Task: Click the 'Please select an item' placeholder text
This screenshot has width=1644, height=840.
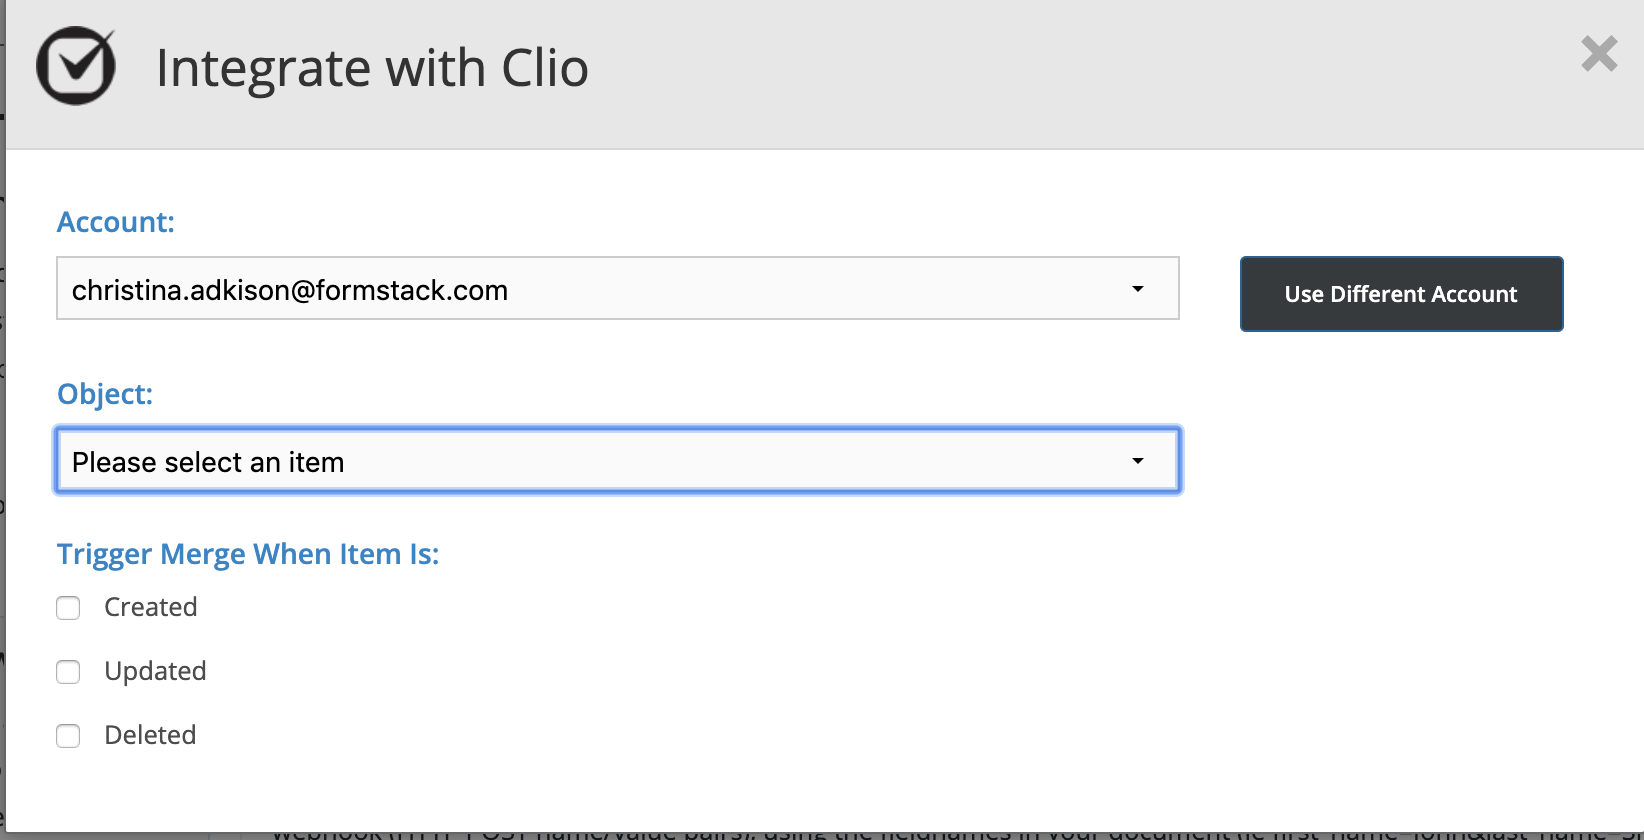Action: pos(208,462)
